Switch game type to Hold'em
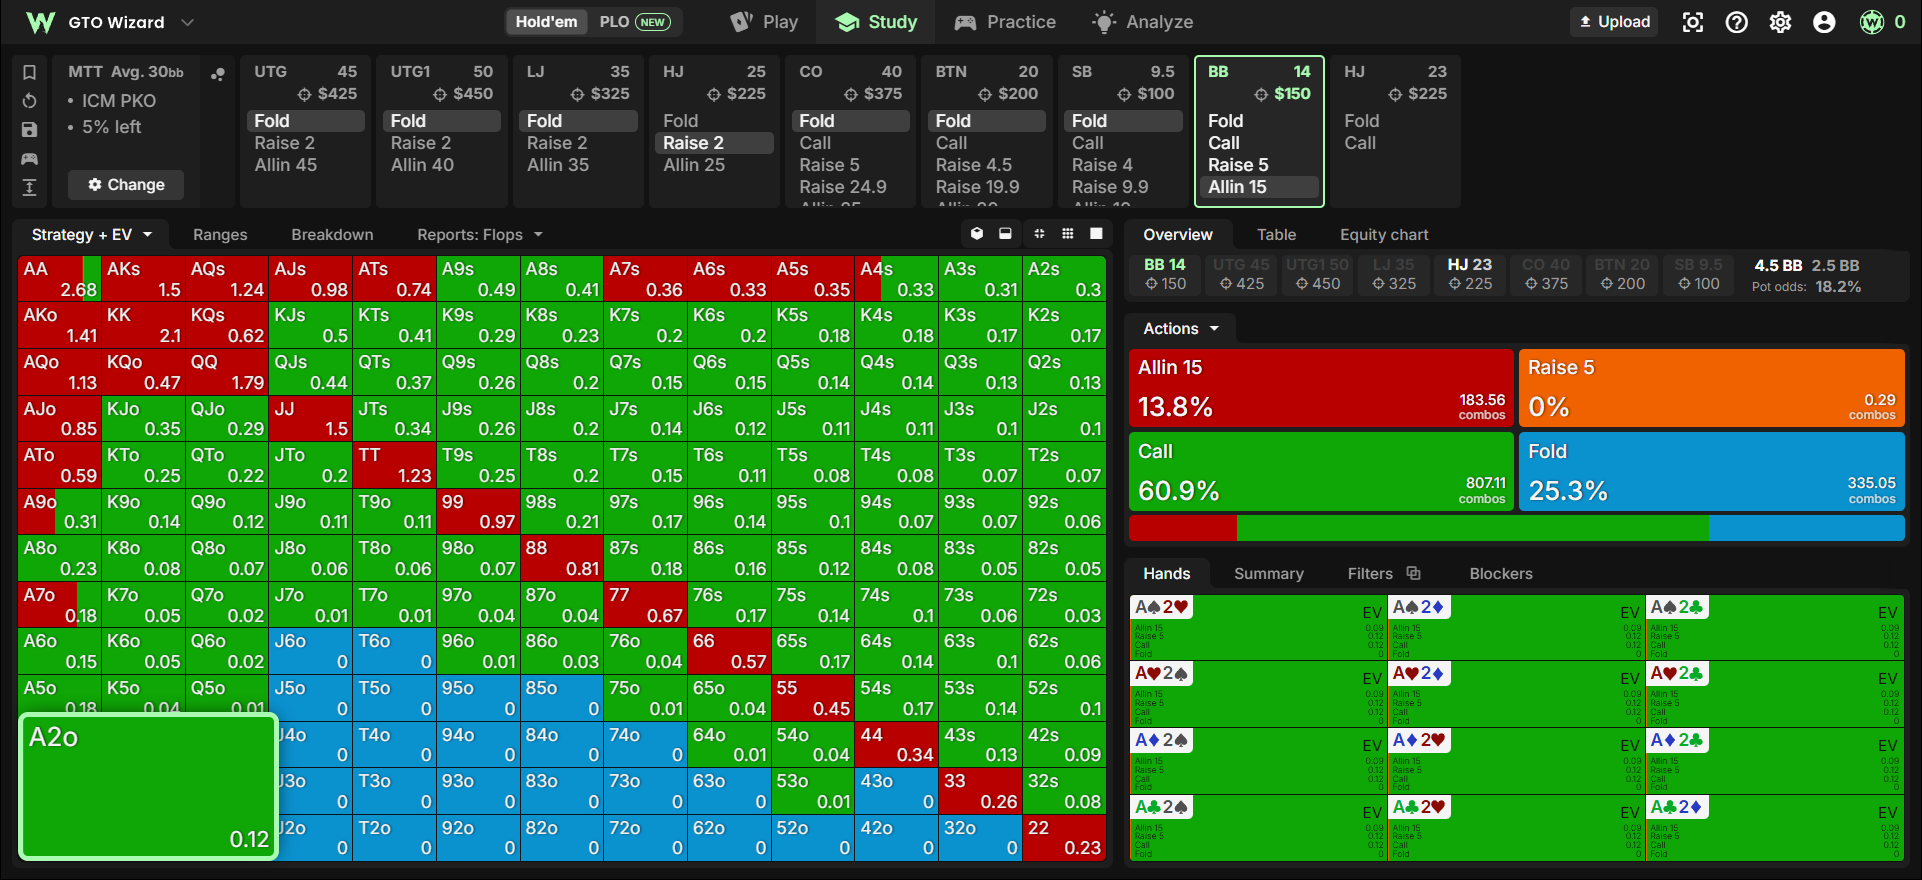The image size is (1922, 880). 546,22
